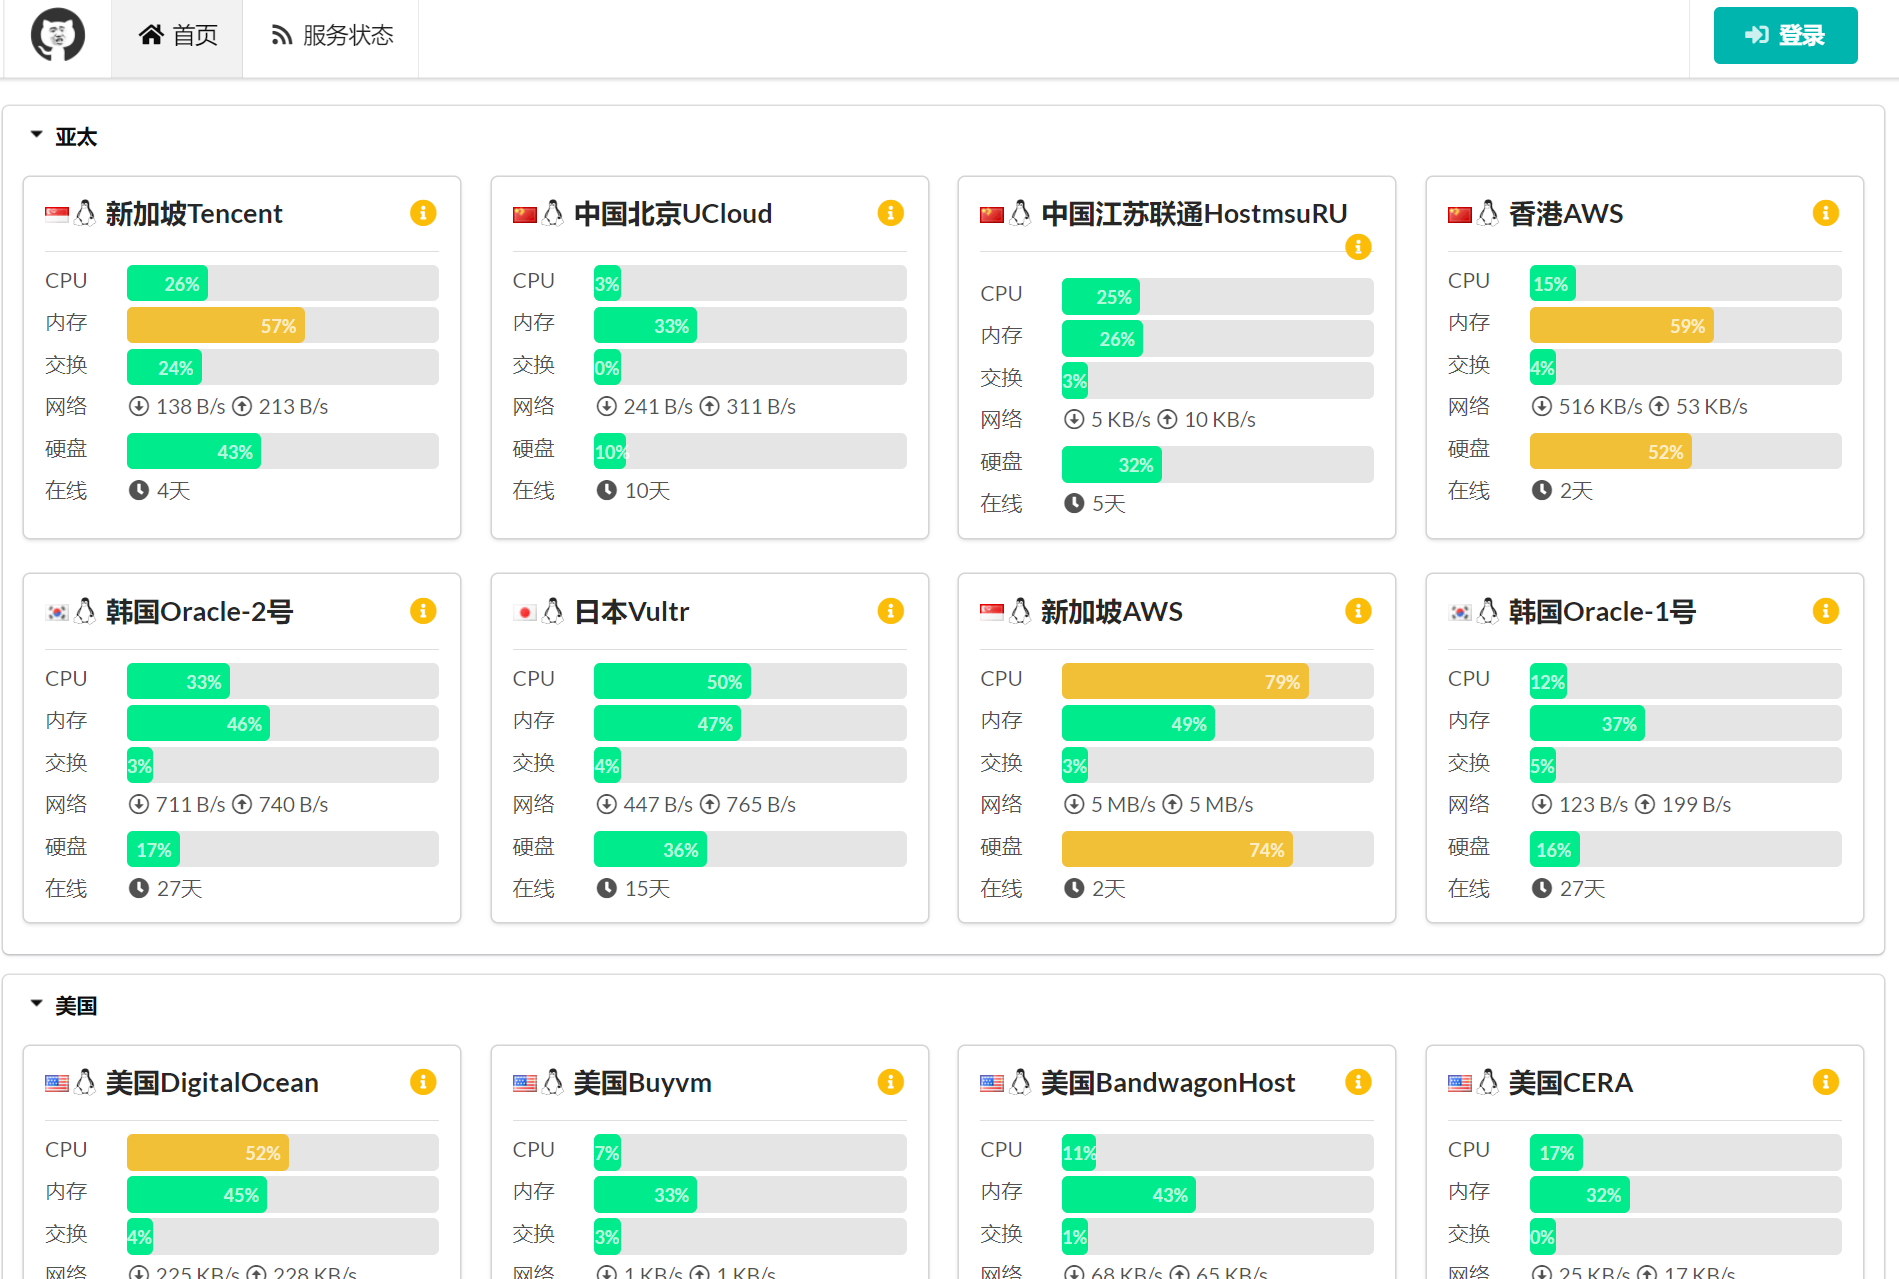
Task: Collapse the 美国 server group
Action: 36,1004
